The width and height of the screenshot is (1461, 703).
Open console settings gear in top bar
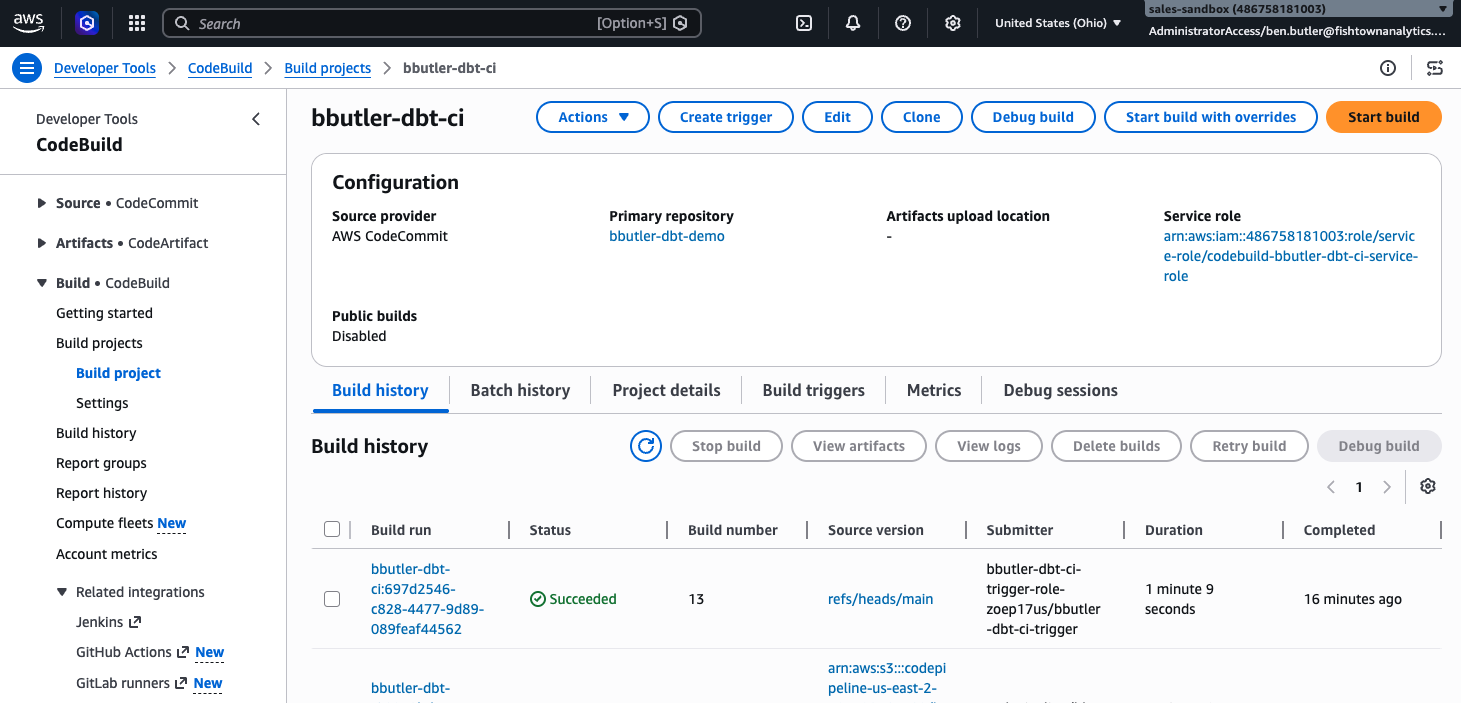[x=953, y=23]
